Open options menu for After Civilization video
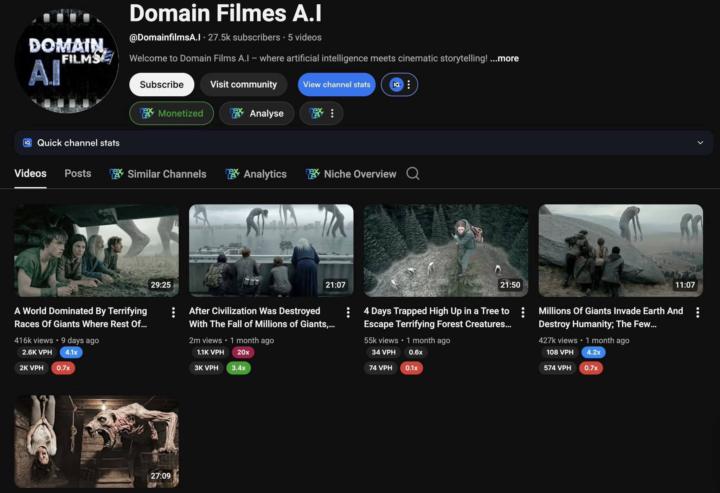Image resolution: width=720 pixels, height=493 pixels. point(348,313)
